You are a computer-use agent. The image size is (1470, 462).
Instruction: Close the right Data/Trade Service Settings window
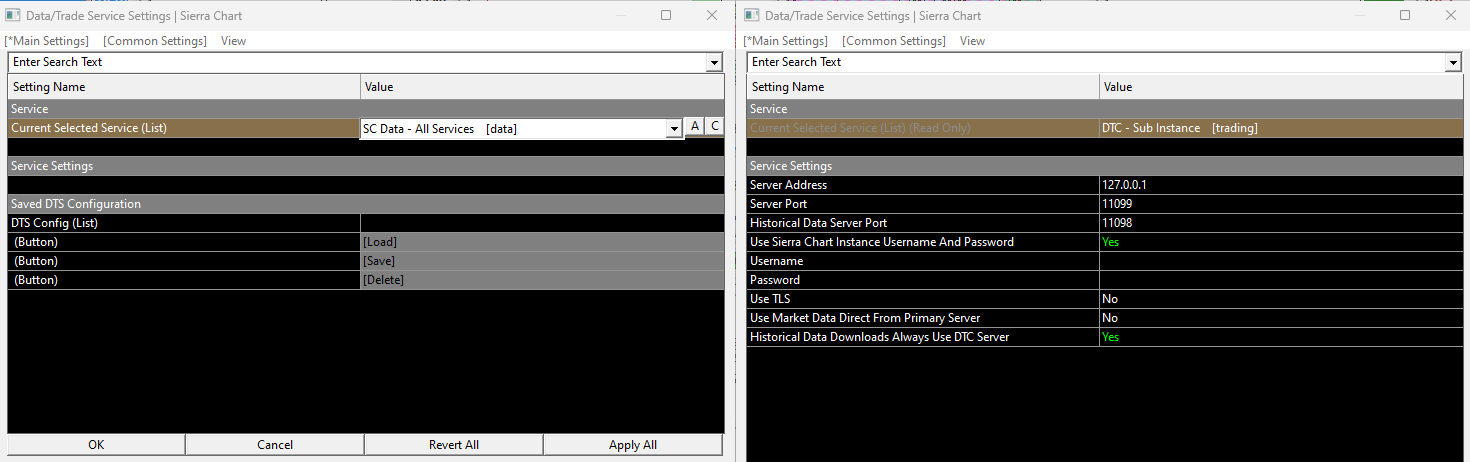click(x=1451, y=16)
